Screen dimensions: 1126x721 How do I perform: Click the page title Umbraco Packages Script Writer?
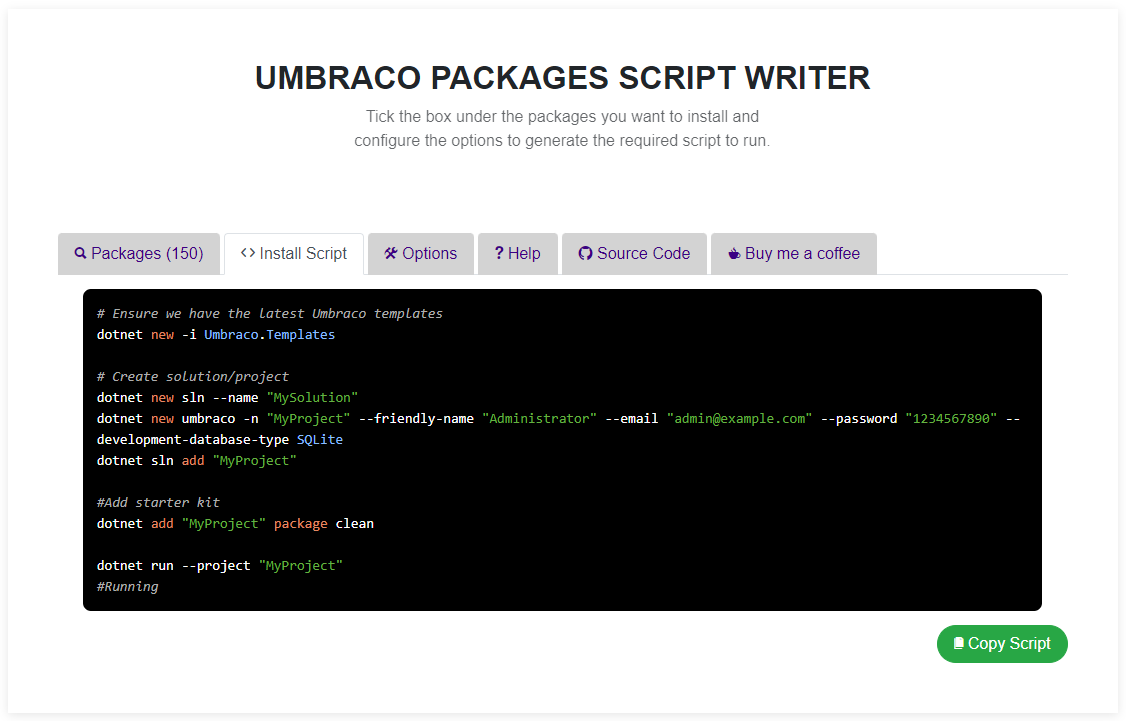click(x=562, y=78)
